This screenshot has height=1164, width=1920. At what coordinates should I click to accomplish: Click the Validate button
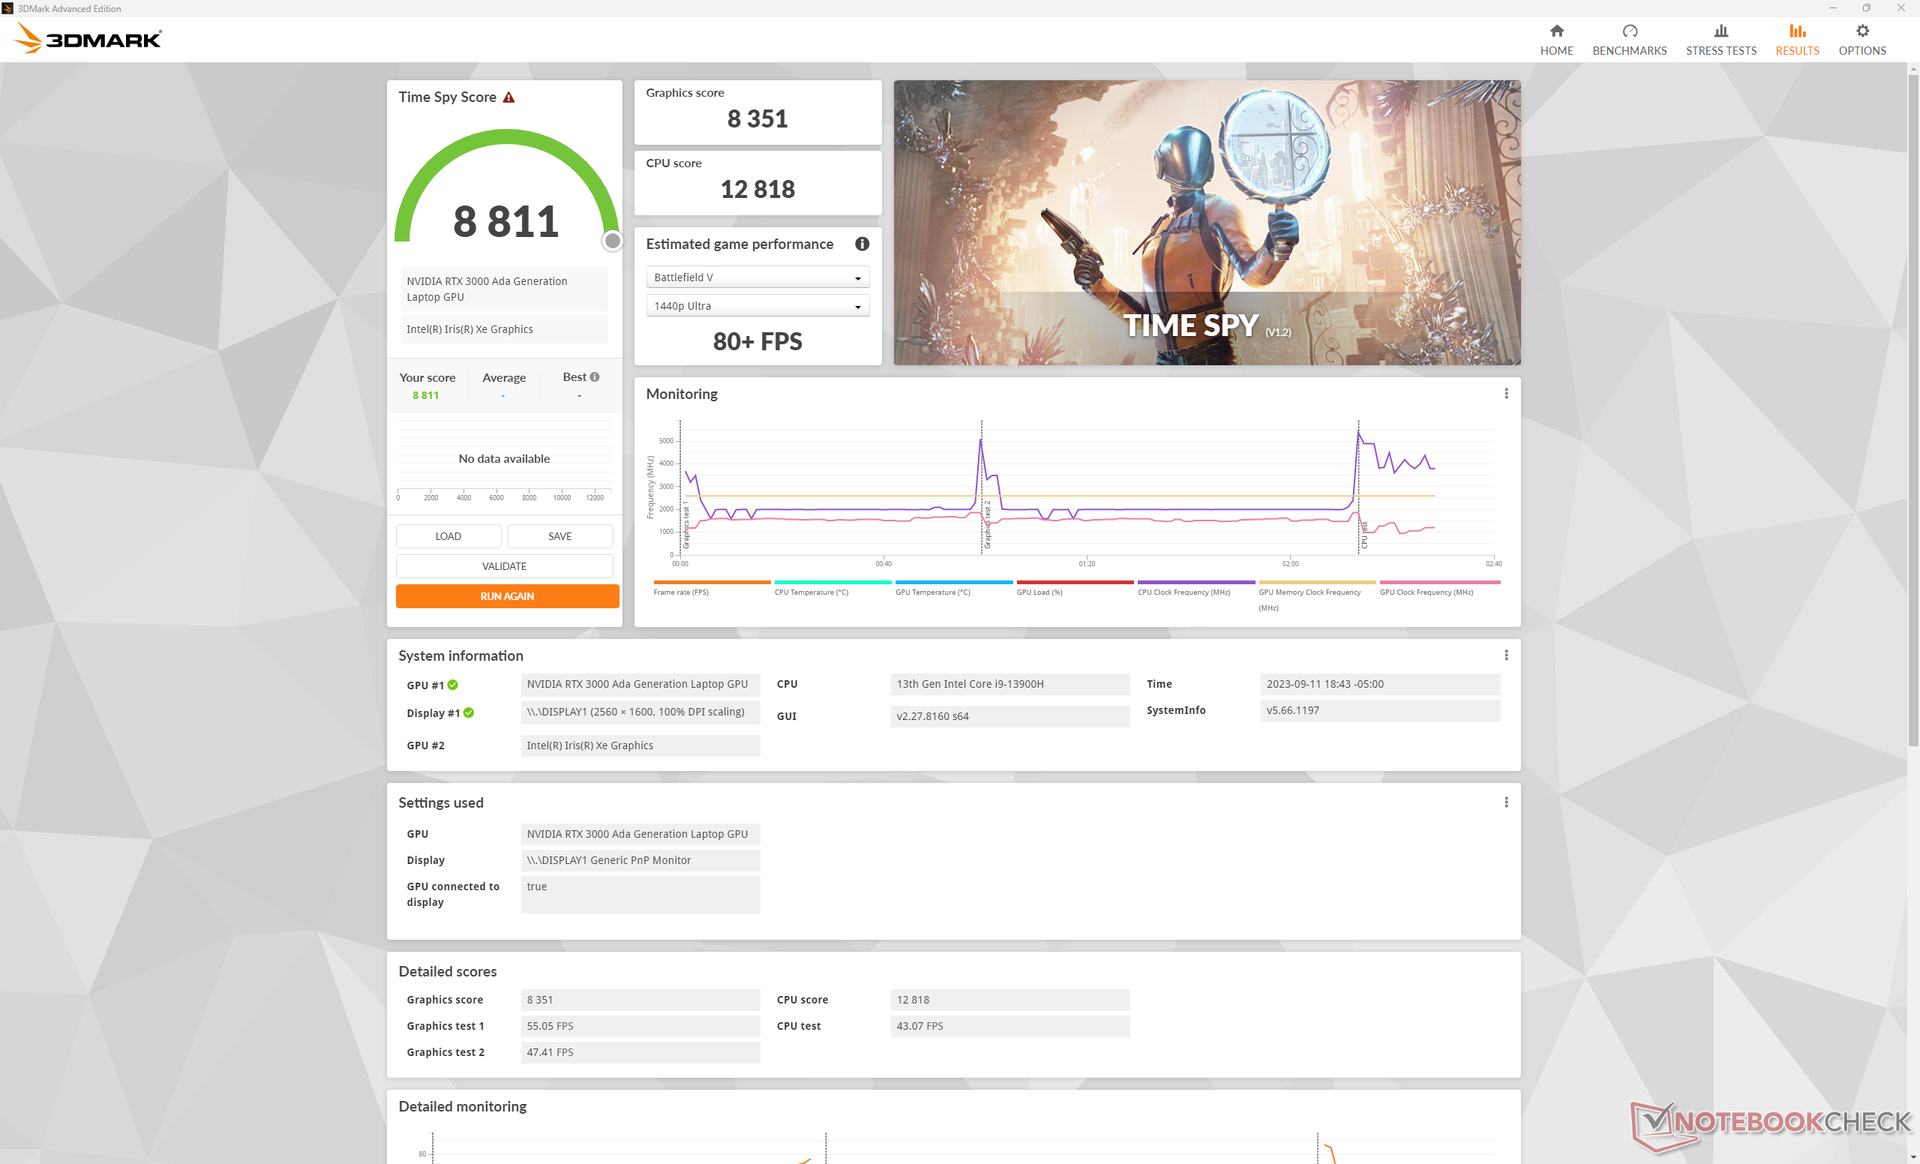(x=504, y=566)
